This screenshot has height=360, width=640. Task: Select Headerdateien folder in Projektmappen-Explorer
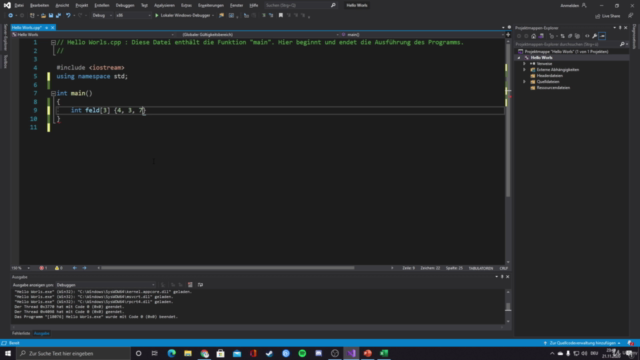pos(549,76)
